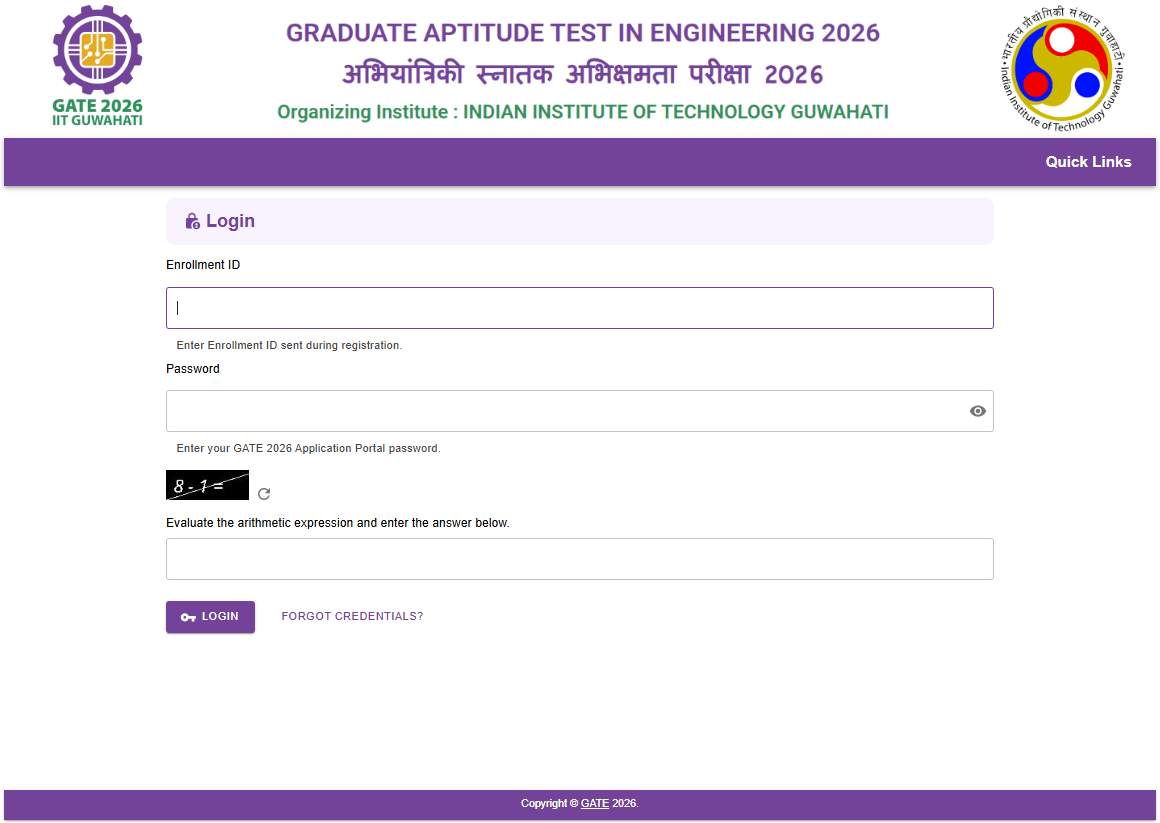
Task: Click the lock icon beside Login heading
Action: (x=192, y=222)
